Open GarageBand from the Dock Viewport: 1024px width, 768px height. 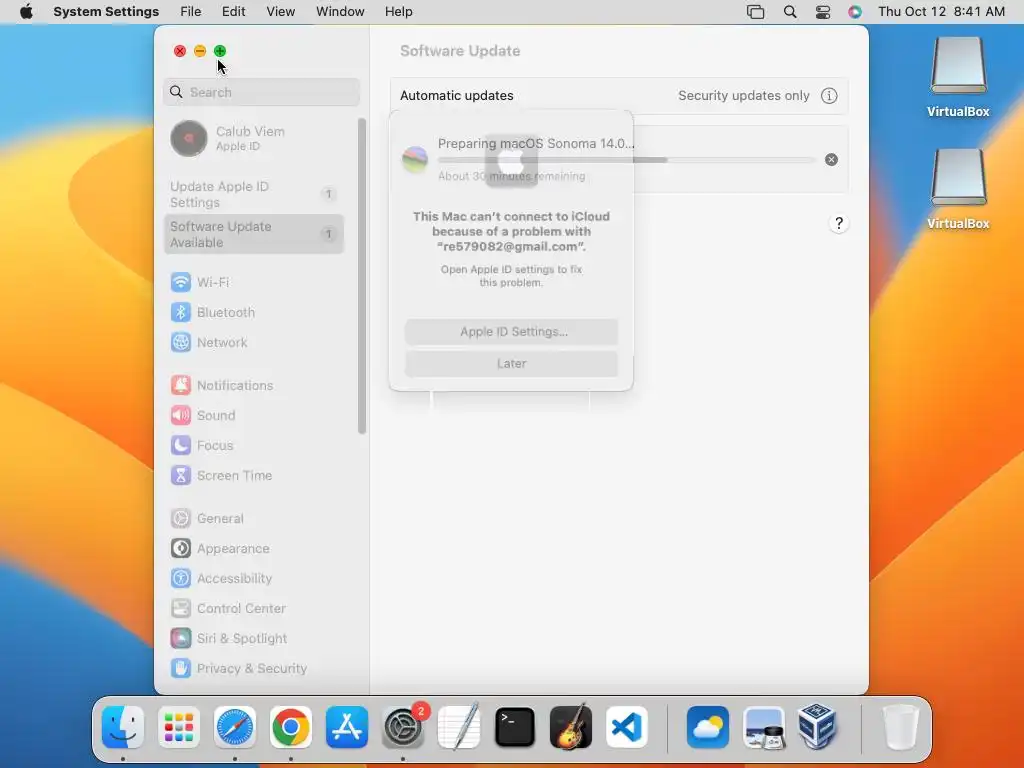point(571,727)
